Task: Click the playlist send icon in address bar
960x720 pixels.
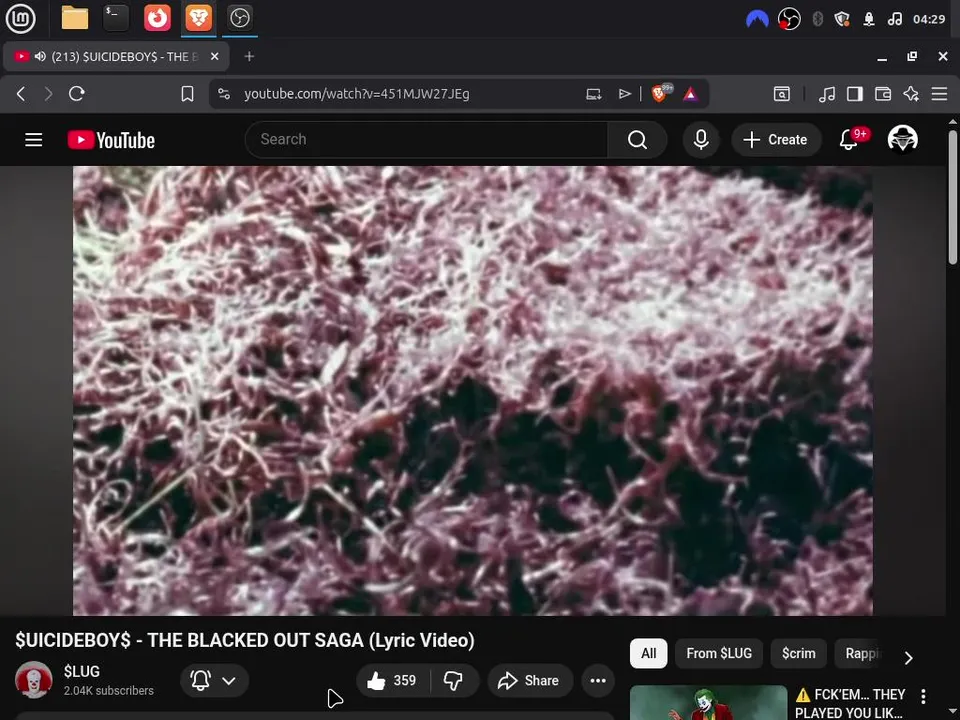Action: point(624,94)
